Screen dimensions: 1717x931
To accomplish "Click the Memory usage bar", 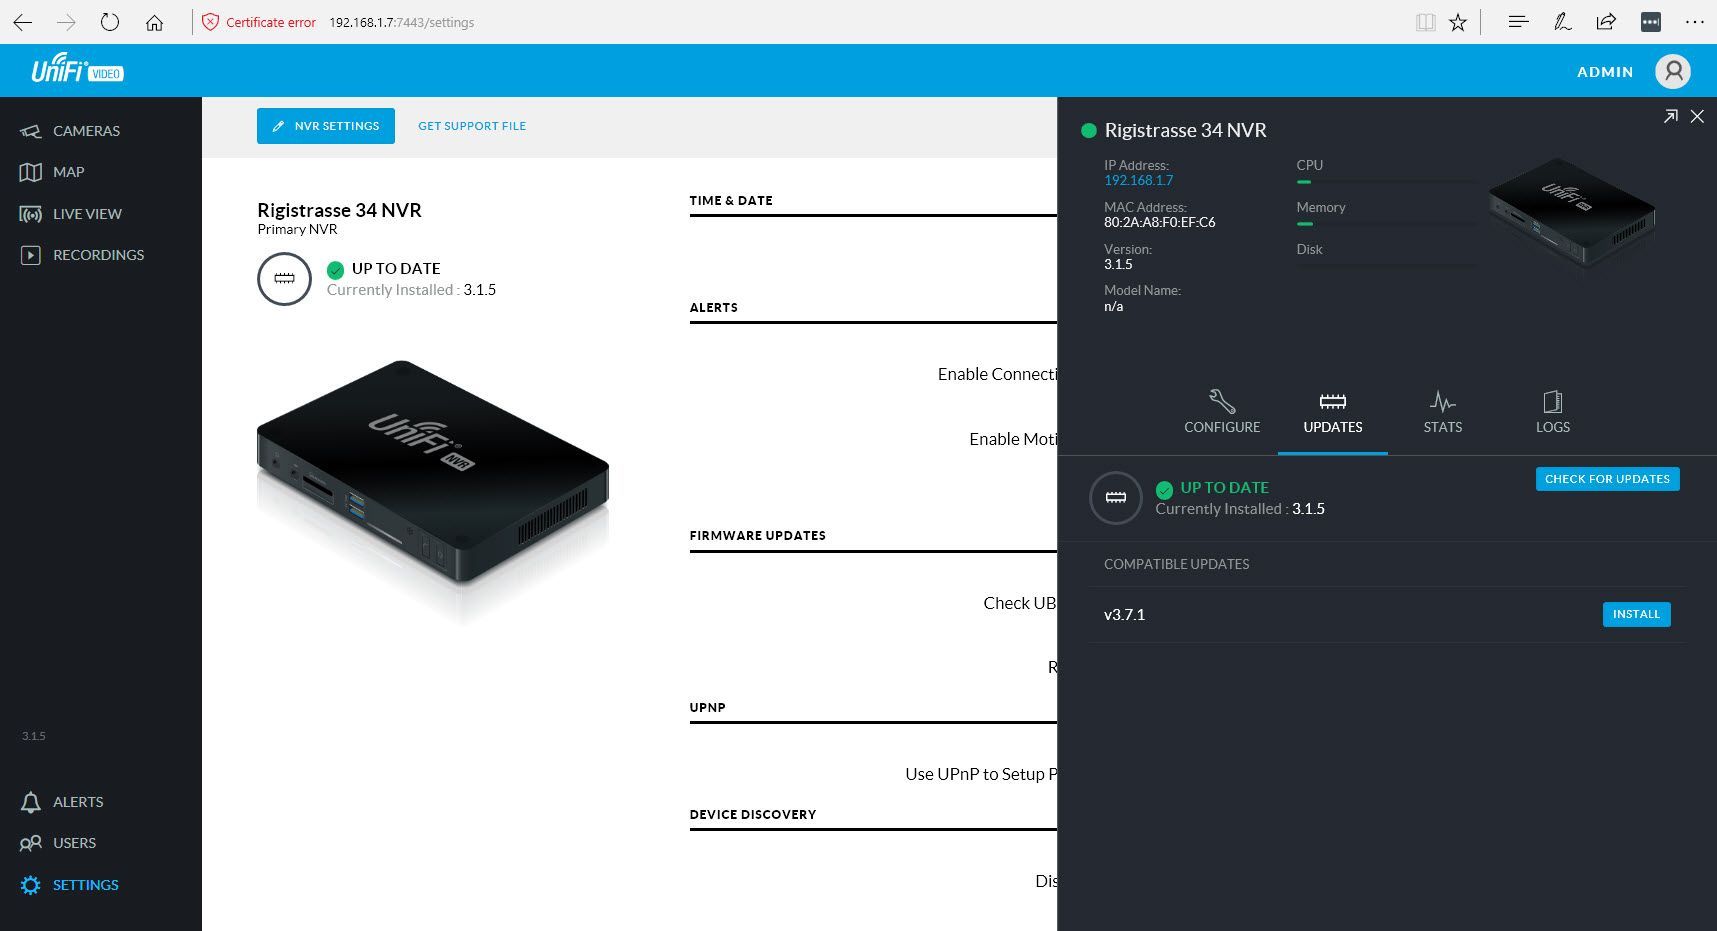I will click(1386, 224).
